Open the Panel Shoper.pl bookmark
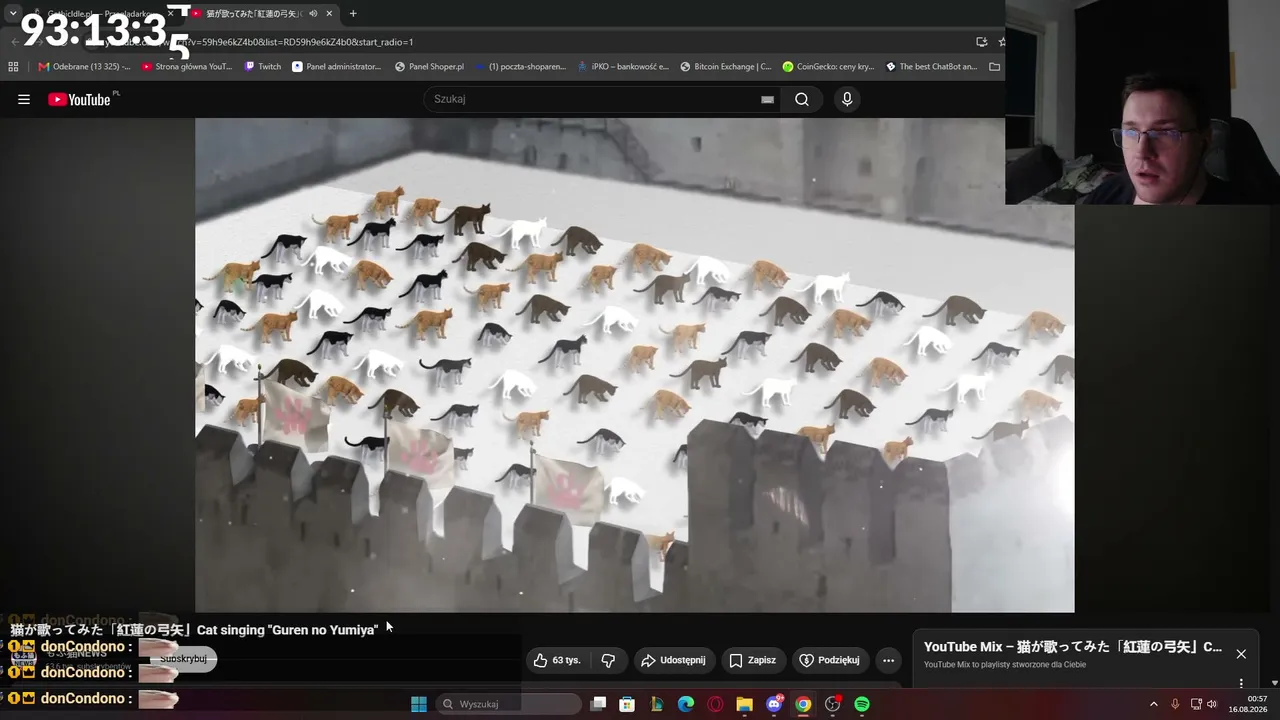The image size is (1280, 720). (430, 67)
